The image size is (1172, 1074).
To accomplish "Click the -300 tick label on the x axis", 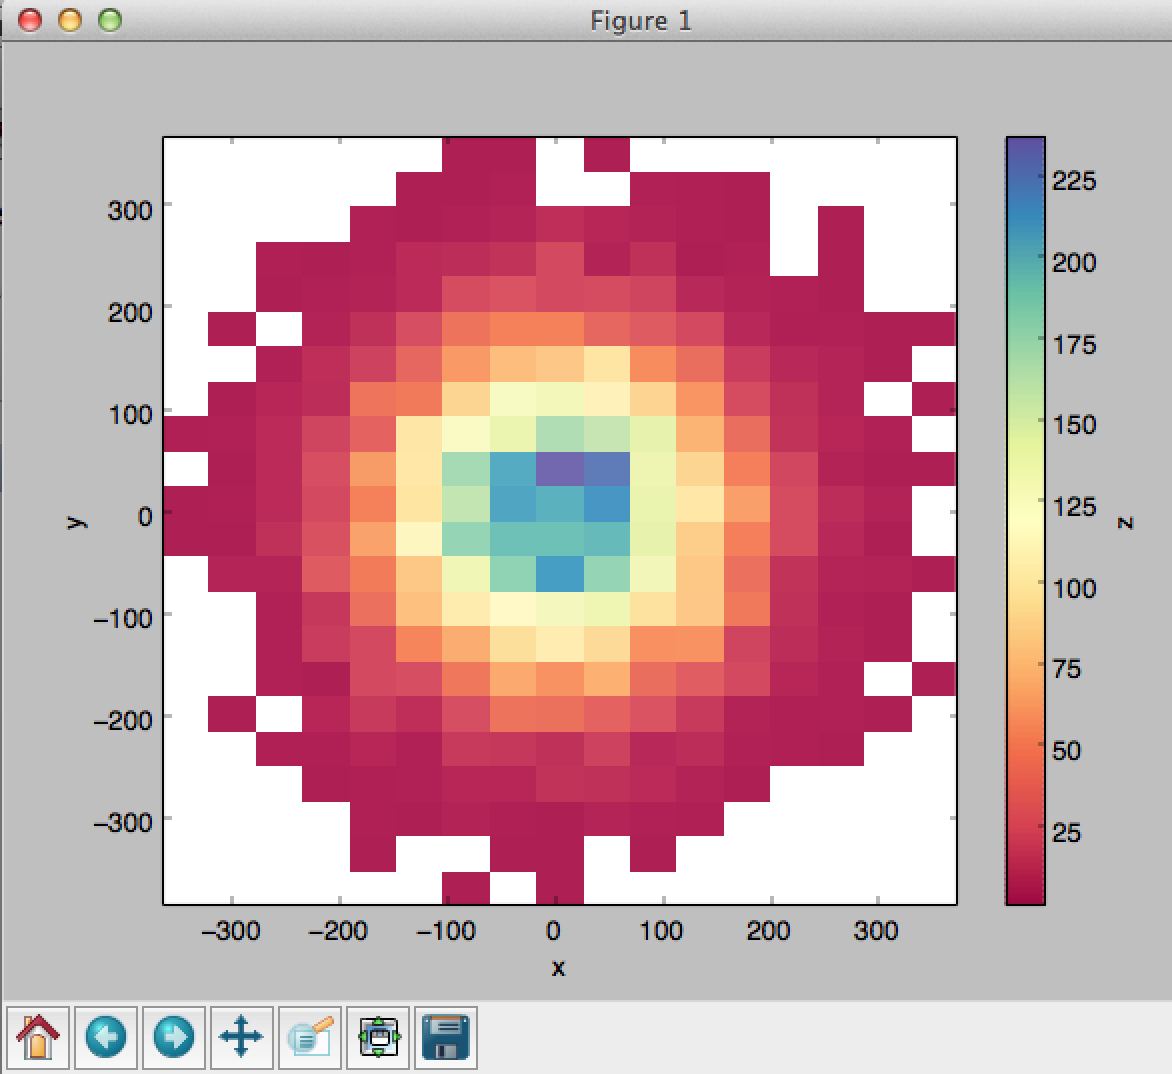I will [x=231, y=931].
